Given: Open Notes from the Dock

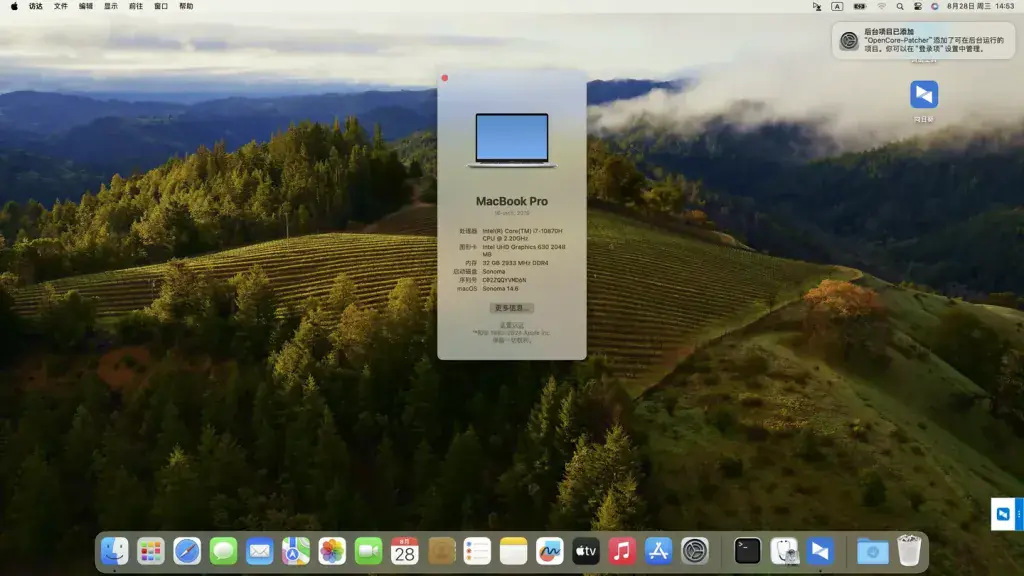Looking at the screenshot, I should [513, 551].
